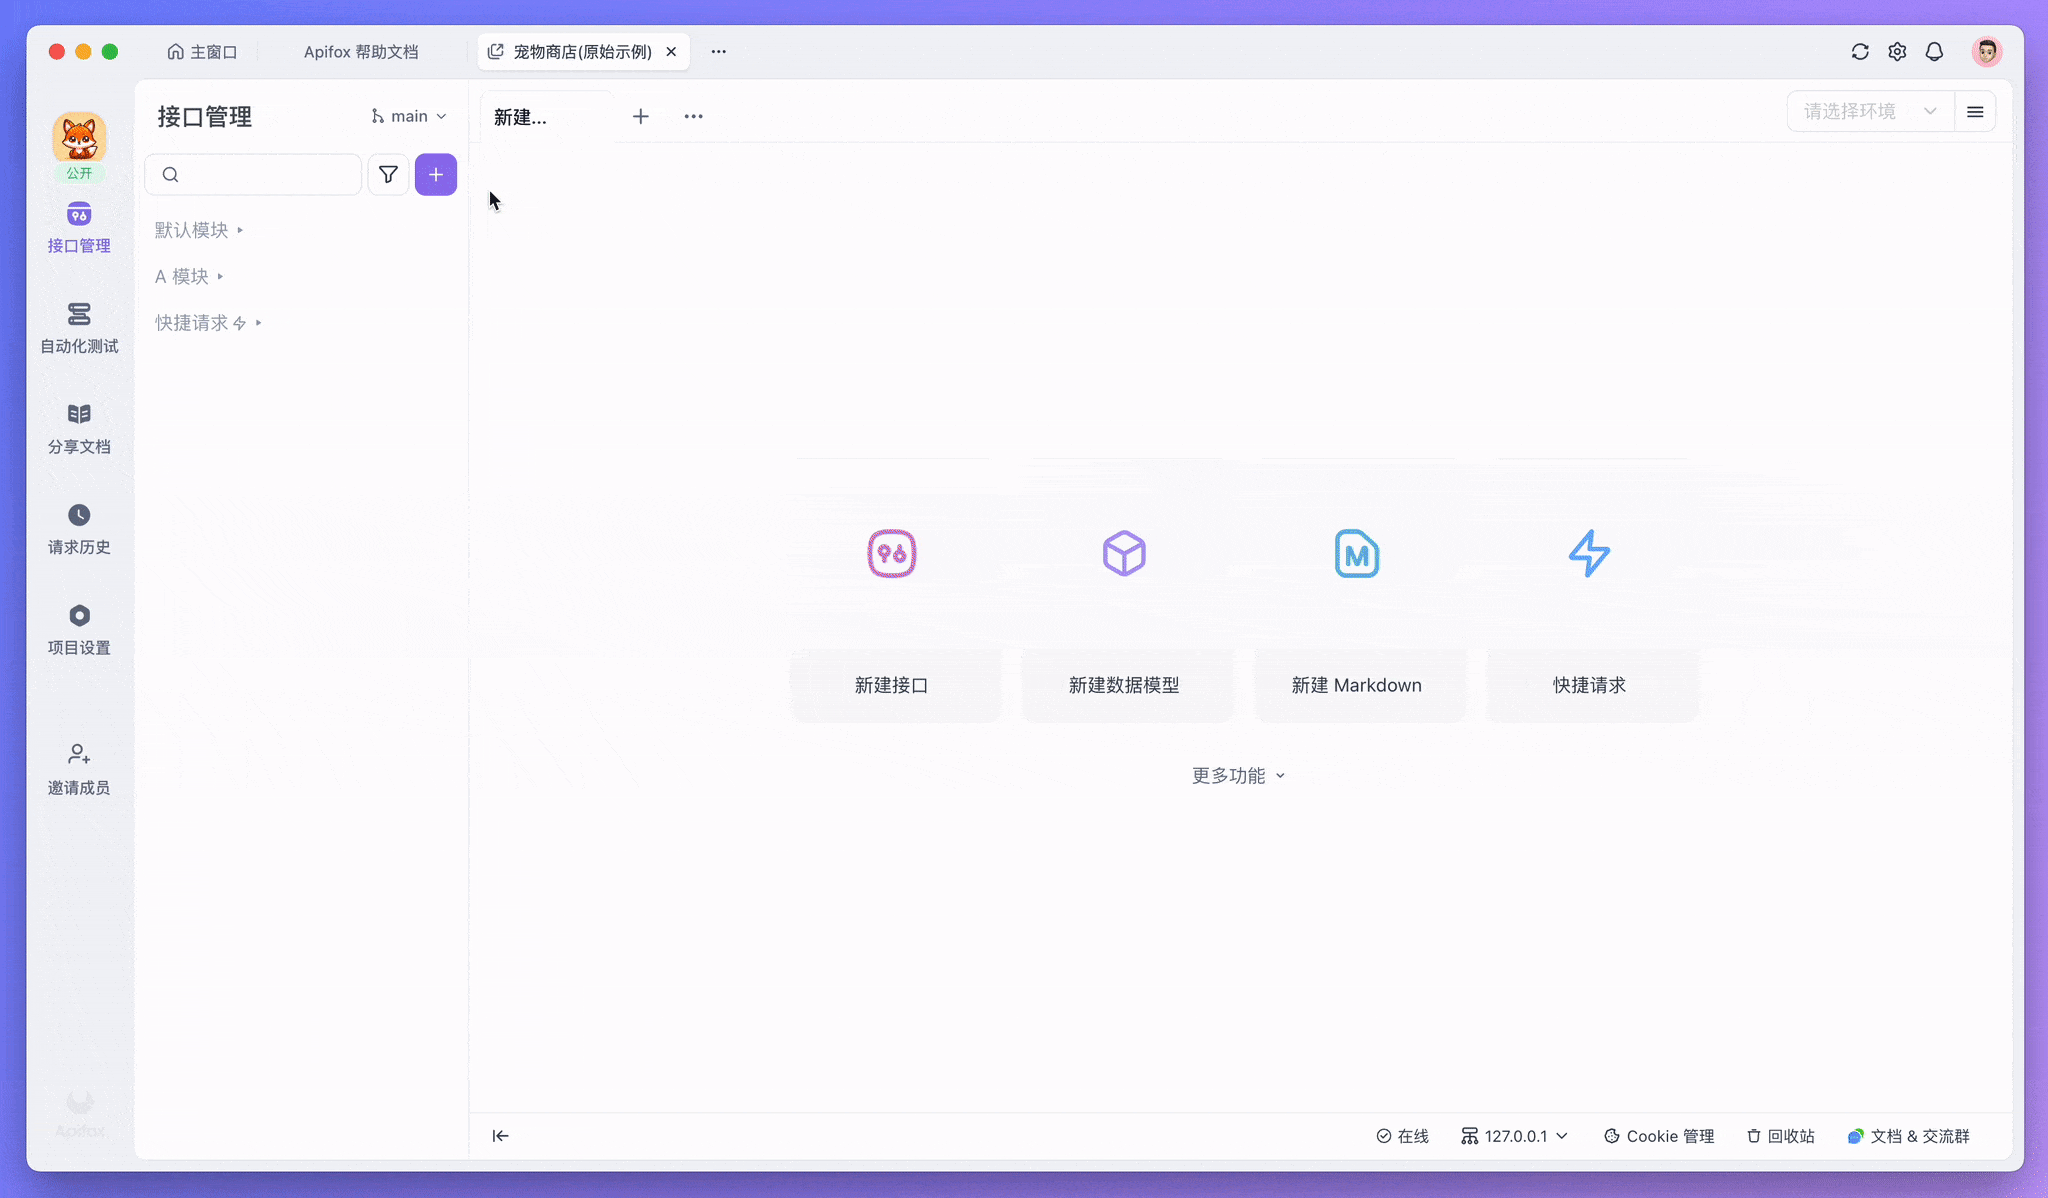
Task: Click the refresh sync icon at top right
Action: pyautogui.click(x=1860, y=52)
